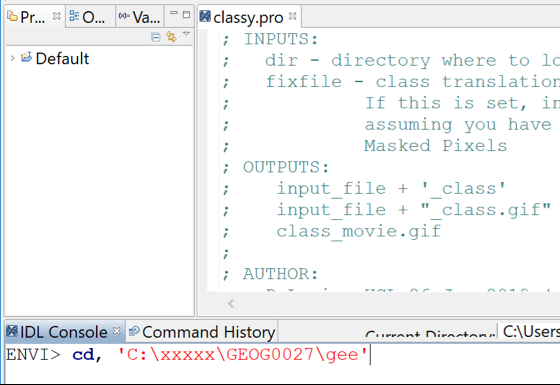
Task: Click the 'C:\xxxxx\GEOG0027\gee' path string
Action: (242, 355)
